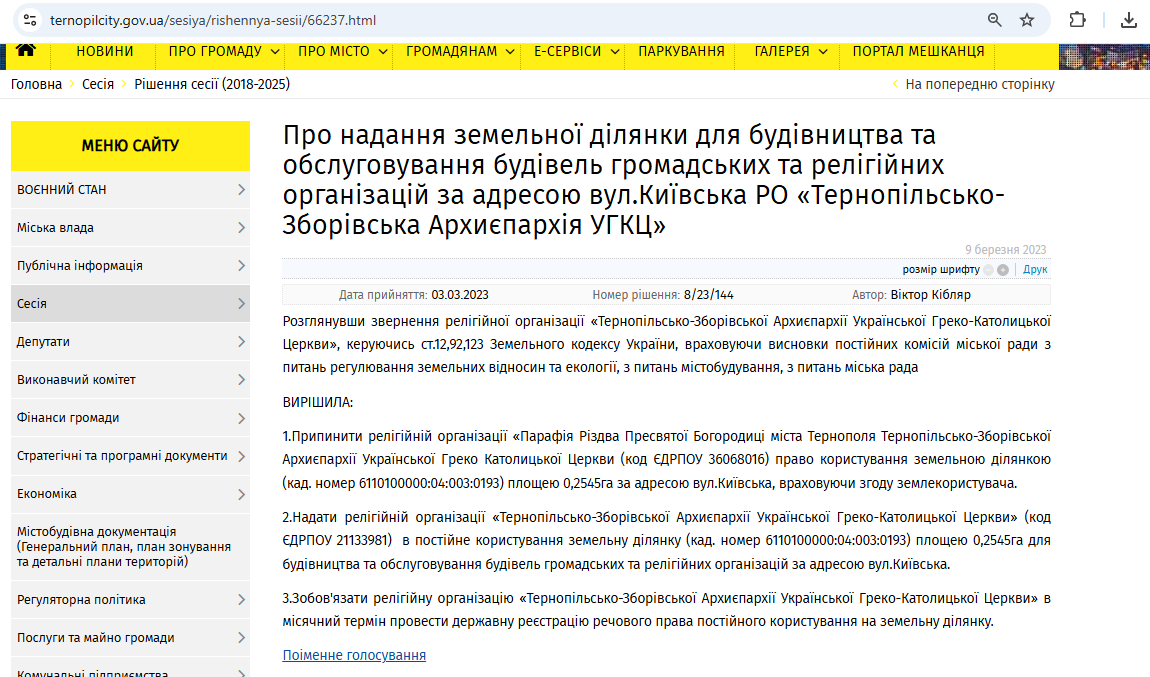Click author name 'Віктор Кібляр'
This screenshot has height=677, width=1150.
[931, 295]
